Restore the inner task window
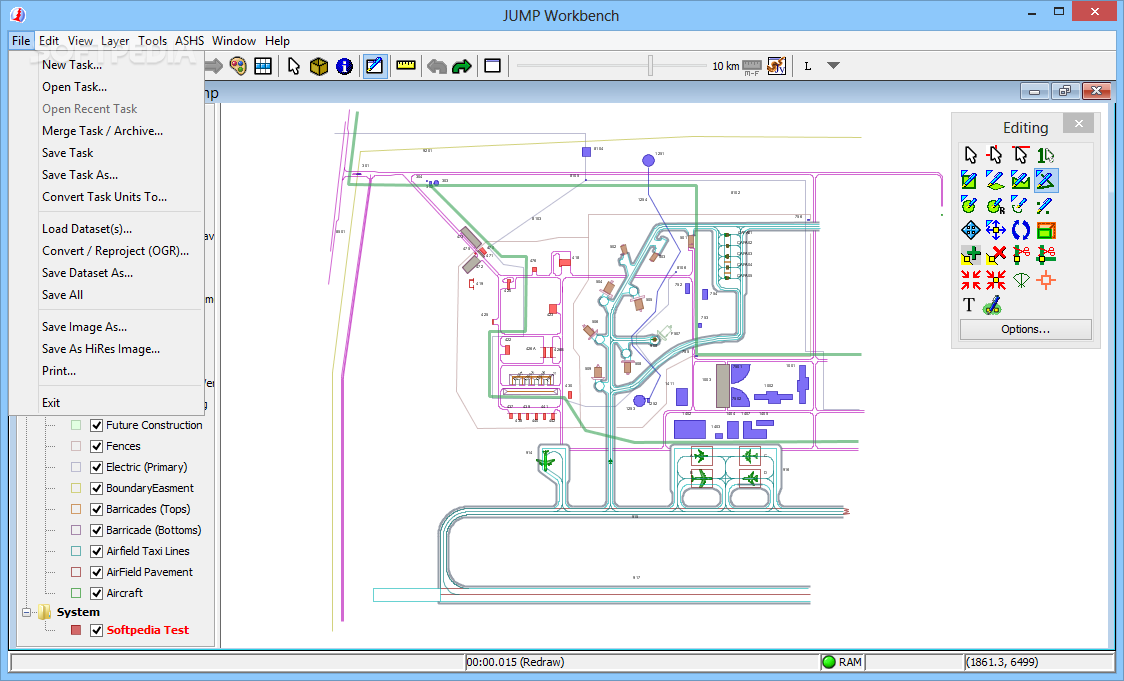Screen dimensions: 1124x681 pos(1065,91)
